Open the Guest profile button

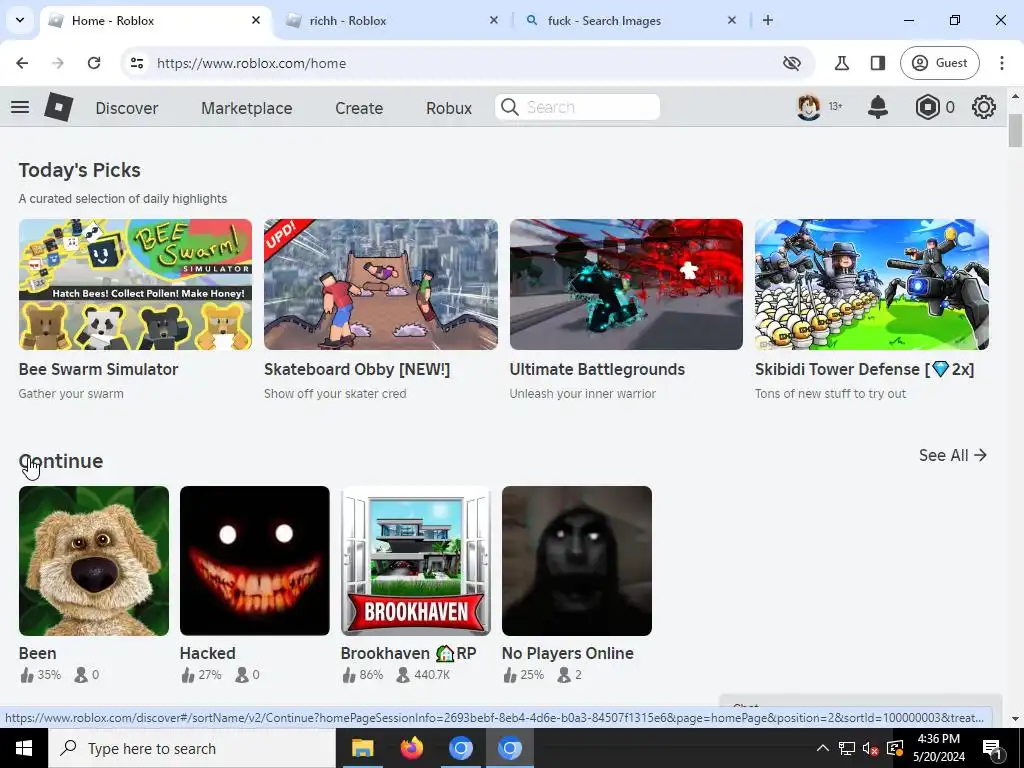coord(940,63)
